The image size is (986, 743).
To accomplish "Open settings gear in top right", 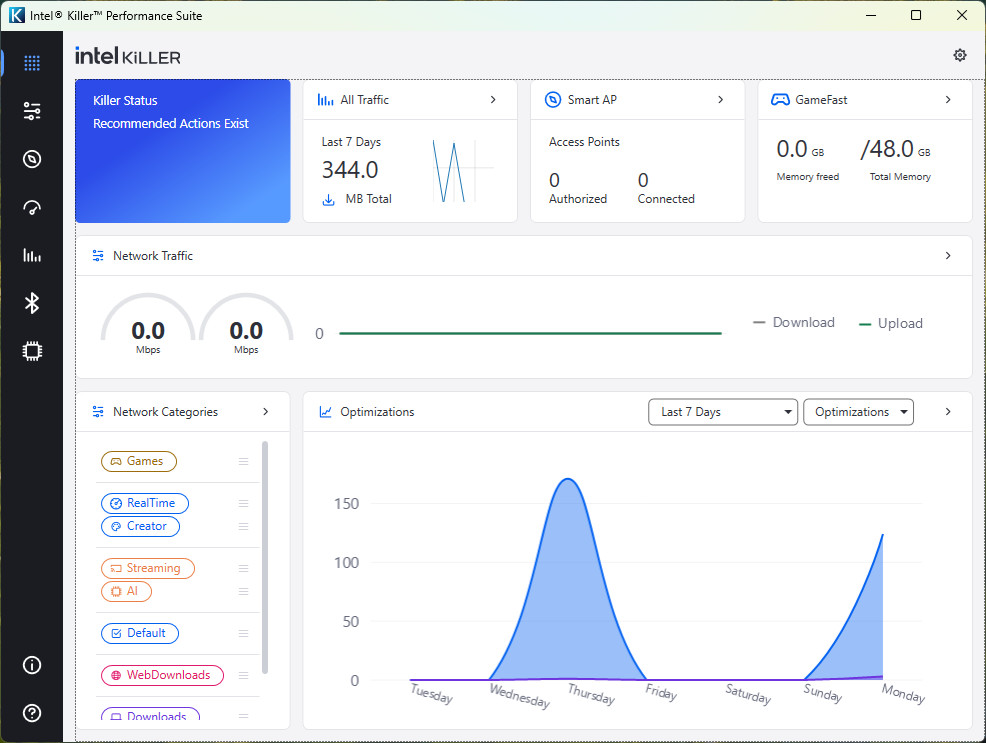I will (960, 55).
